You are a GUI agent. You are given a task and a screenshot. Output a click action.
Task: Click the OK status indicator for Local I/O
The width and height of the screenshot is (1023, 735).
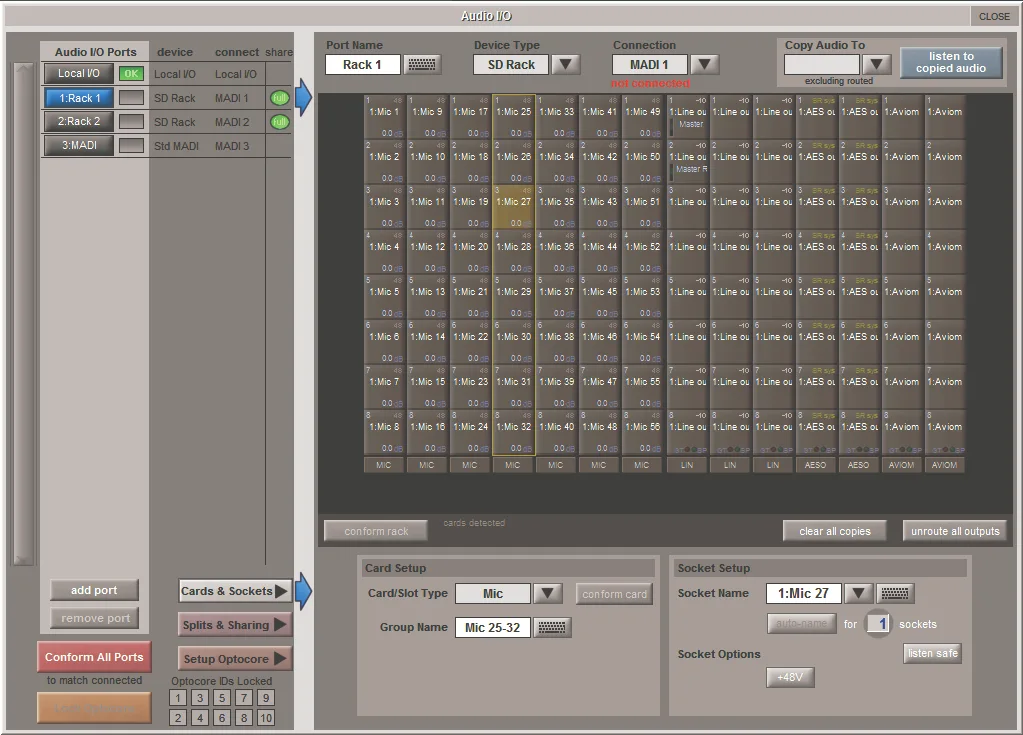coord(131,74)
